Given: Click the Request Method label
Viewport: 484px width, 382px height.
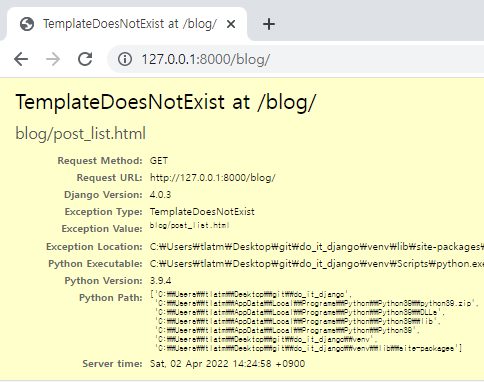Looking at the screenshot, I should [100, 161].
